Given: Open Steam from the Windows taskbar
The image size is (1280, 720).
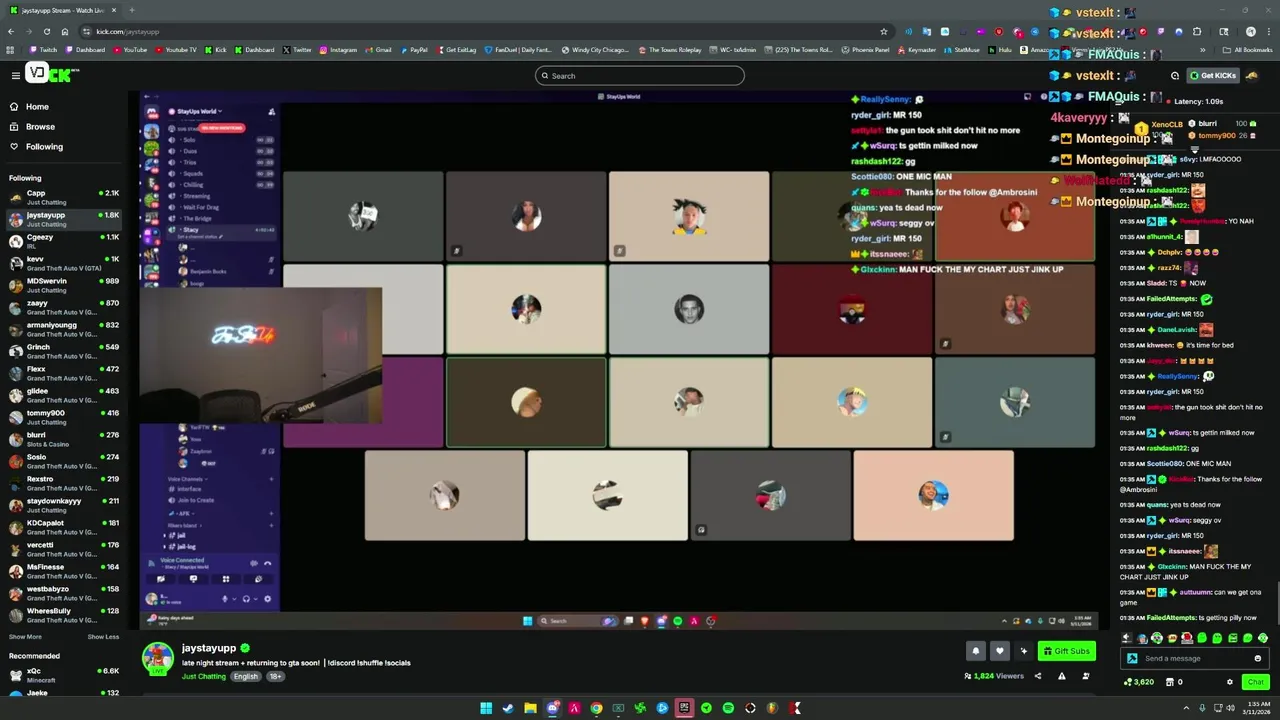Looking at the screenshot, I should [508, 708].
